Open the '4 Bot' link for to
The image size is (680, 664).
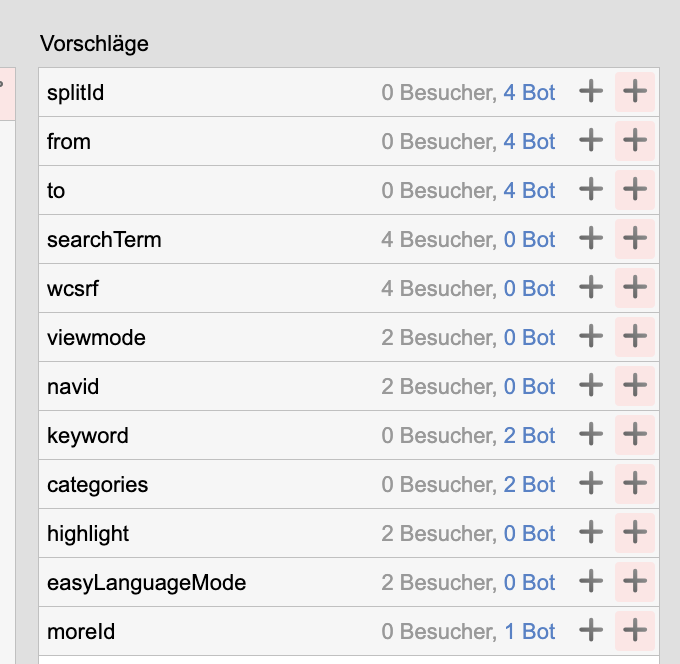(529, 190)
